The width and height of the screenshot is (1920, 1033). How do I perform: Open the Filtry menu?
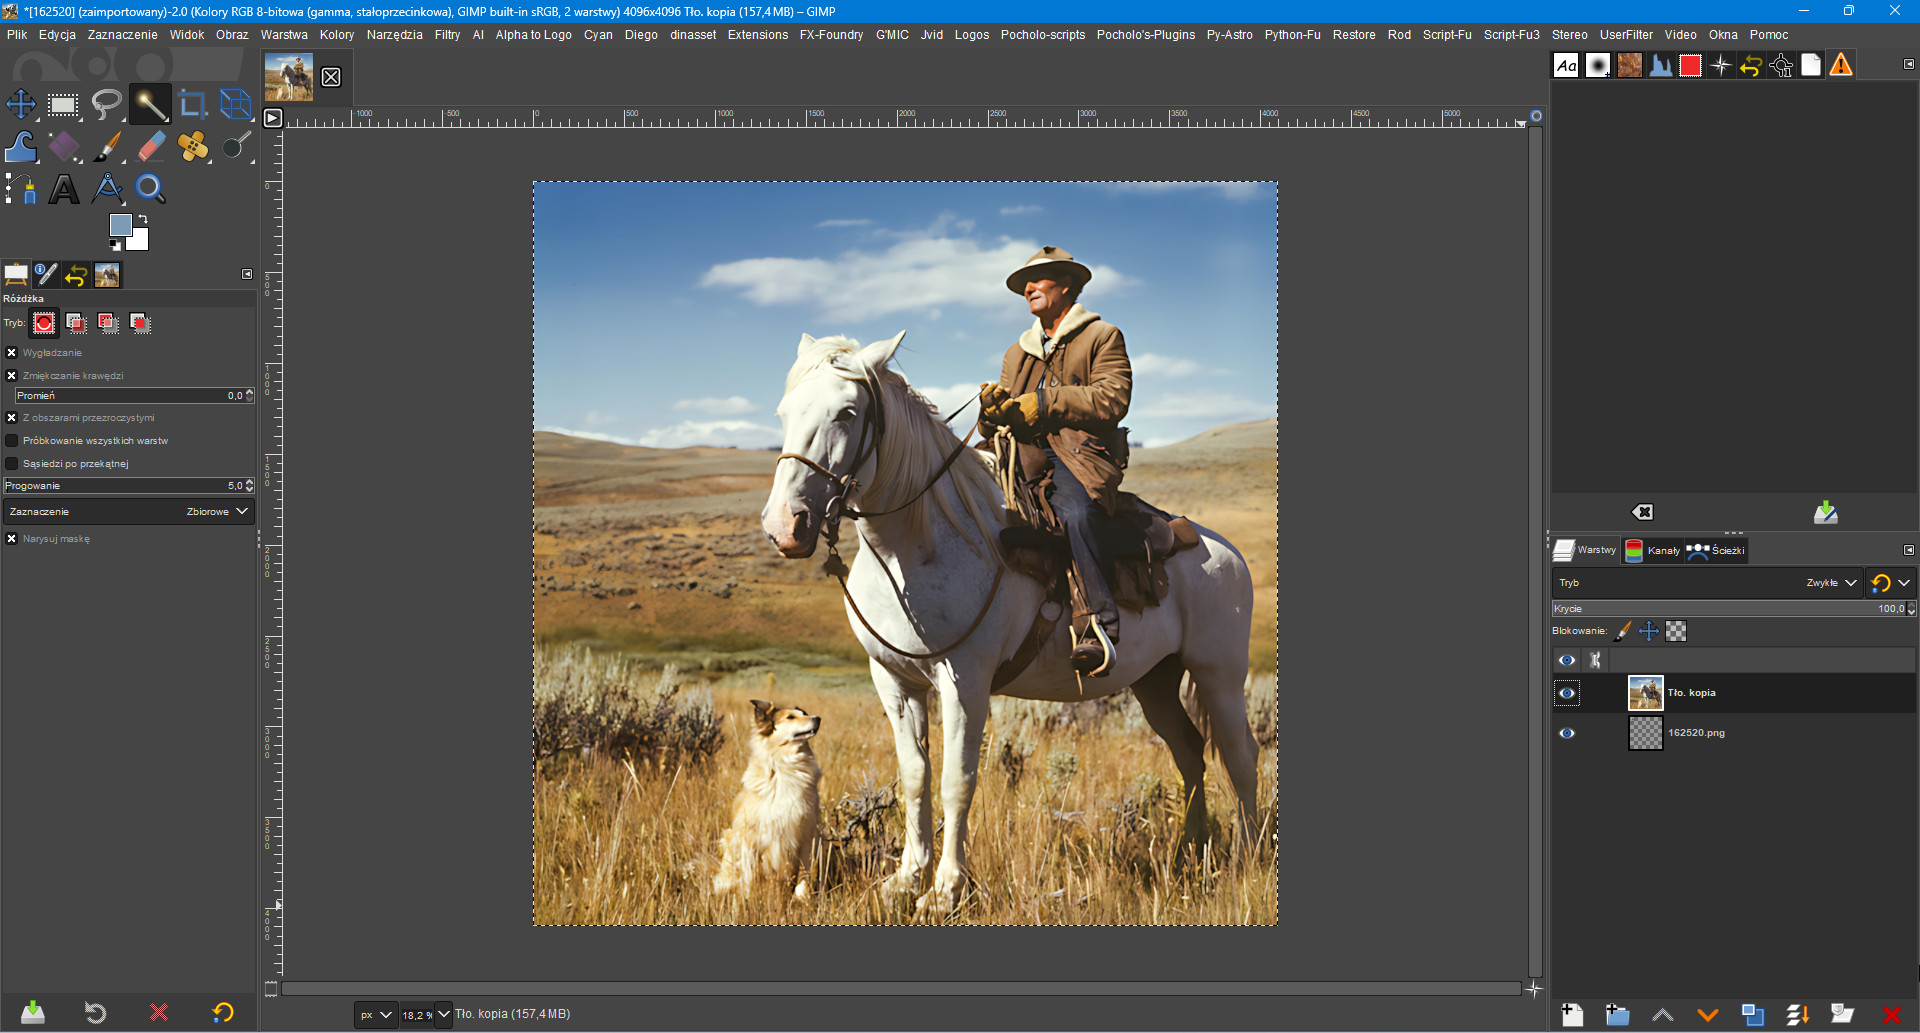click(447, 35)
